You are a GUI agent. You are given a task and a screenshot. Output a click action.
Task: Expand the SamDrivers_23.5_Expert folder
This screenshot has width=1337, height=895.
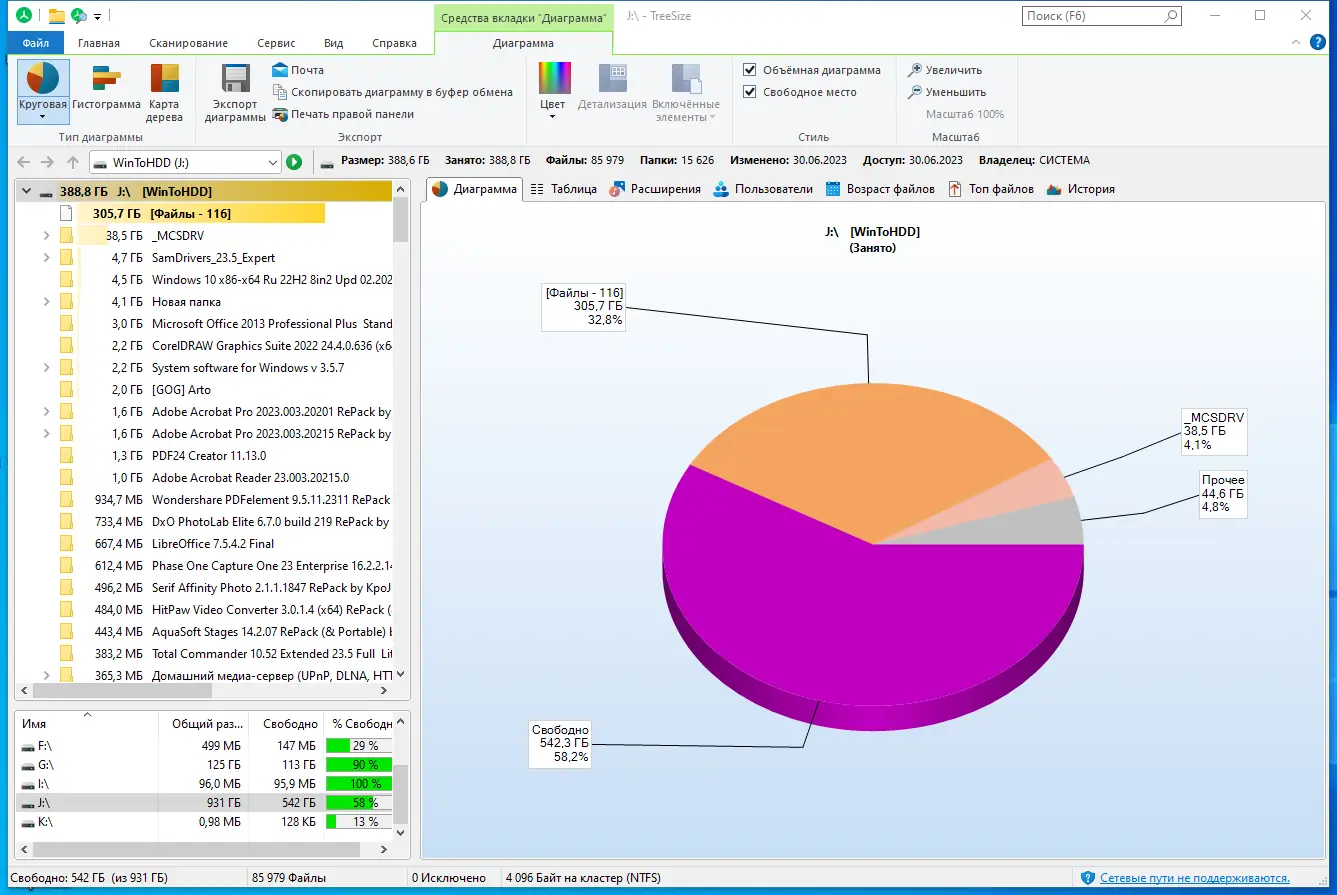46,257
